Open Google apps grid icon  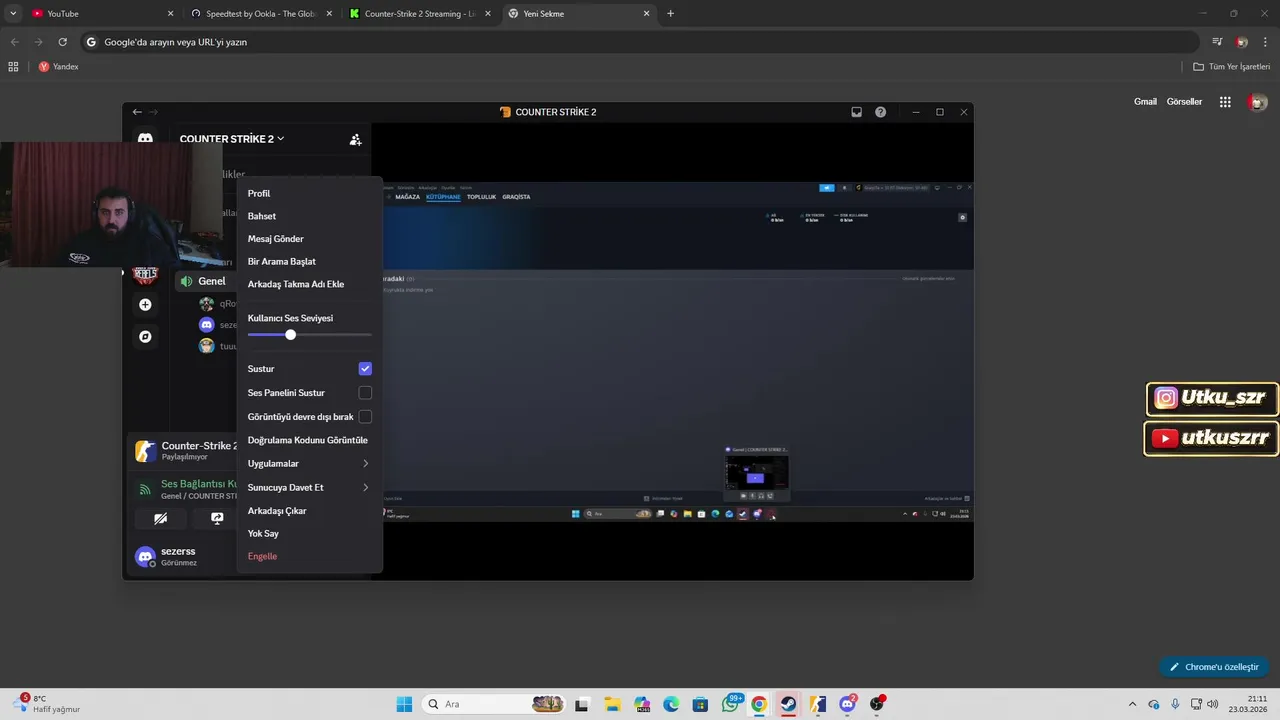coord(1225,102)
